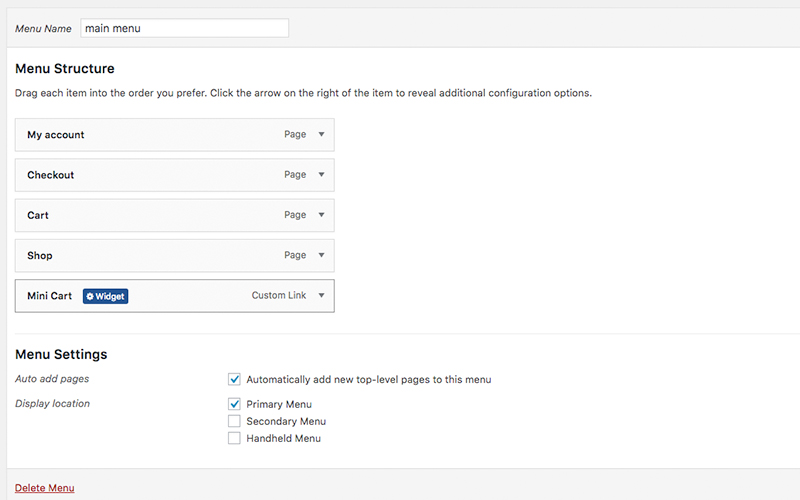Screen dimensions: 800x500
Task: Click the Menu Settings heading
Action: pos(61,354)
